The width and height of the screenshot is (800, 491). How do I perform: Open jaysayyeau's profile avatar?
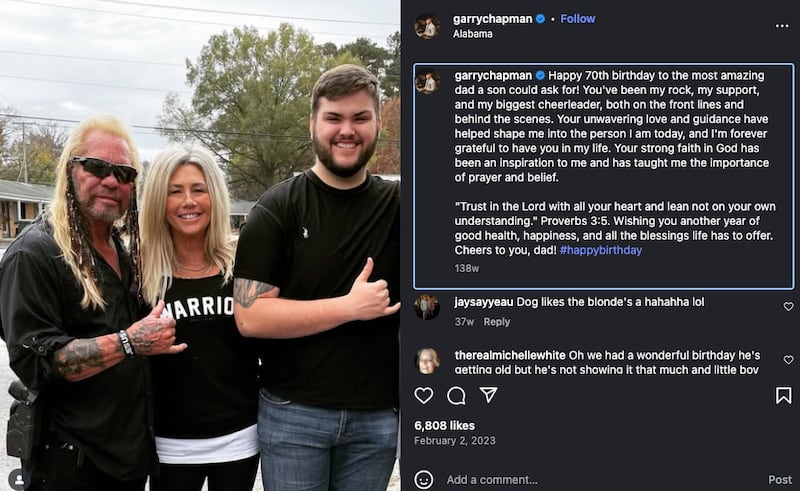pos(427,307)
